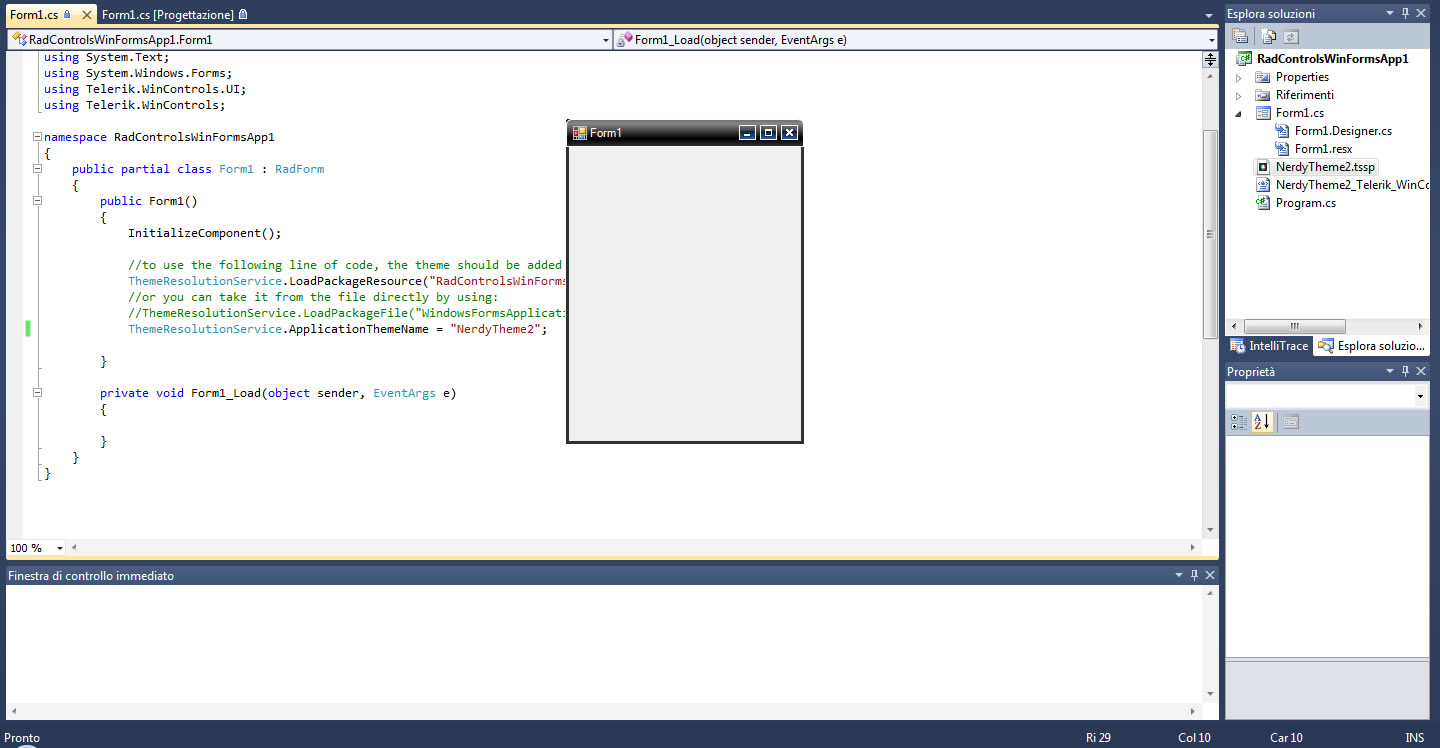1440x748 pixels.
Task: Close the Finestra di controllo immediato panel
Action: (1210, 575)
